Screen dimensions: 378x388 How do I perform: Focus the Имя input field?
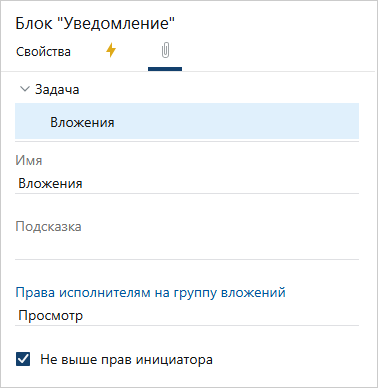[x=187, y=184]
